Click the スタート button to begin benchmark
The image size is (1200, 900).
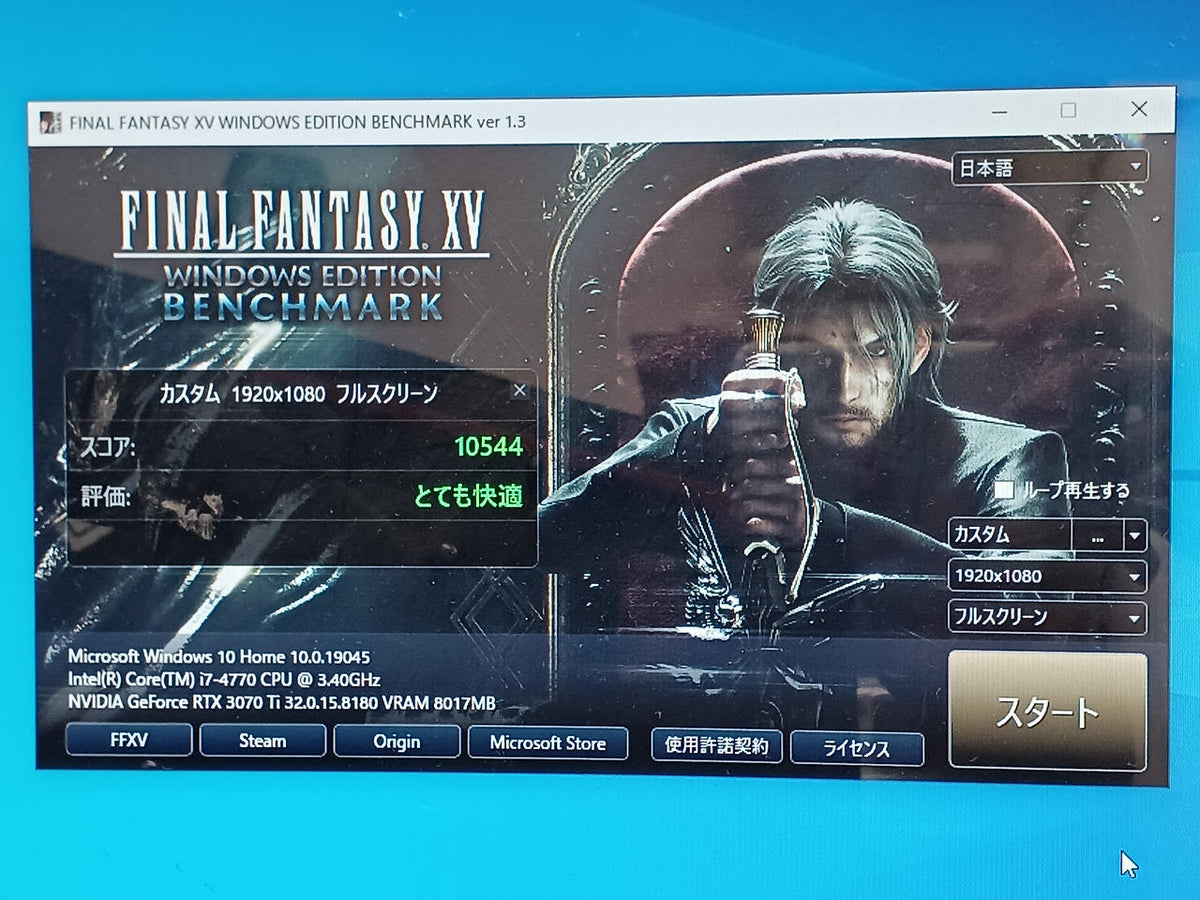coord(1048,710)
